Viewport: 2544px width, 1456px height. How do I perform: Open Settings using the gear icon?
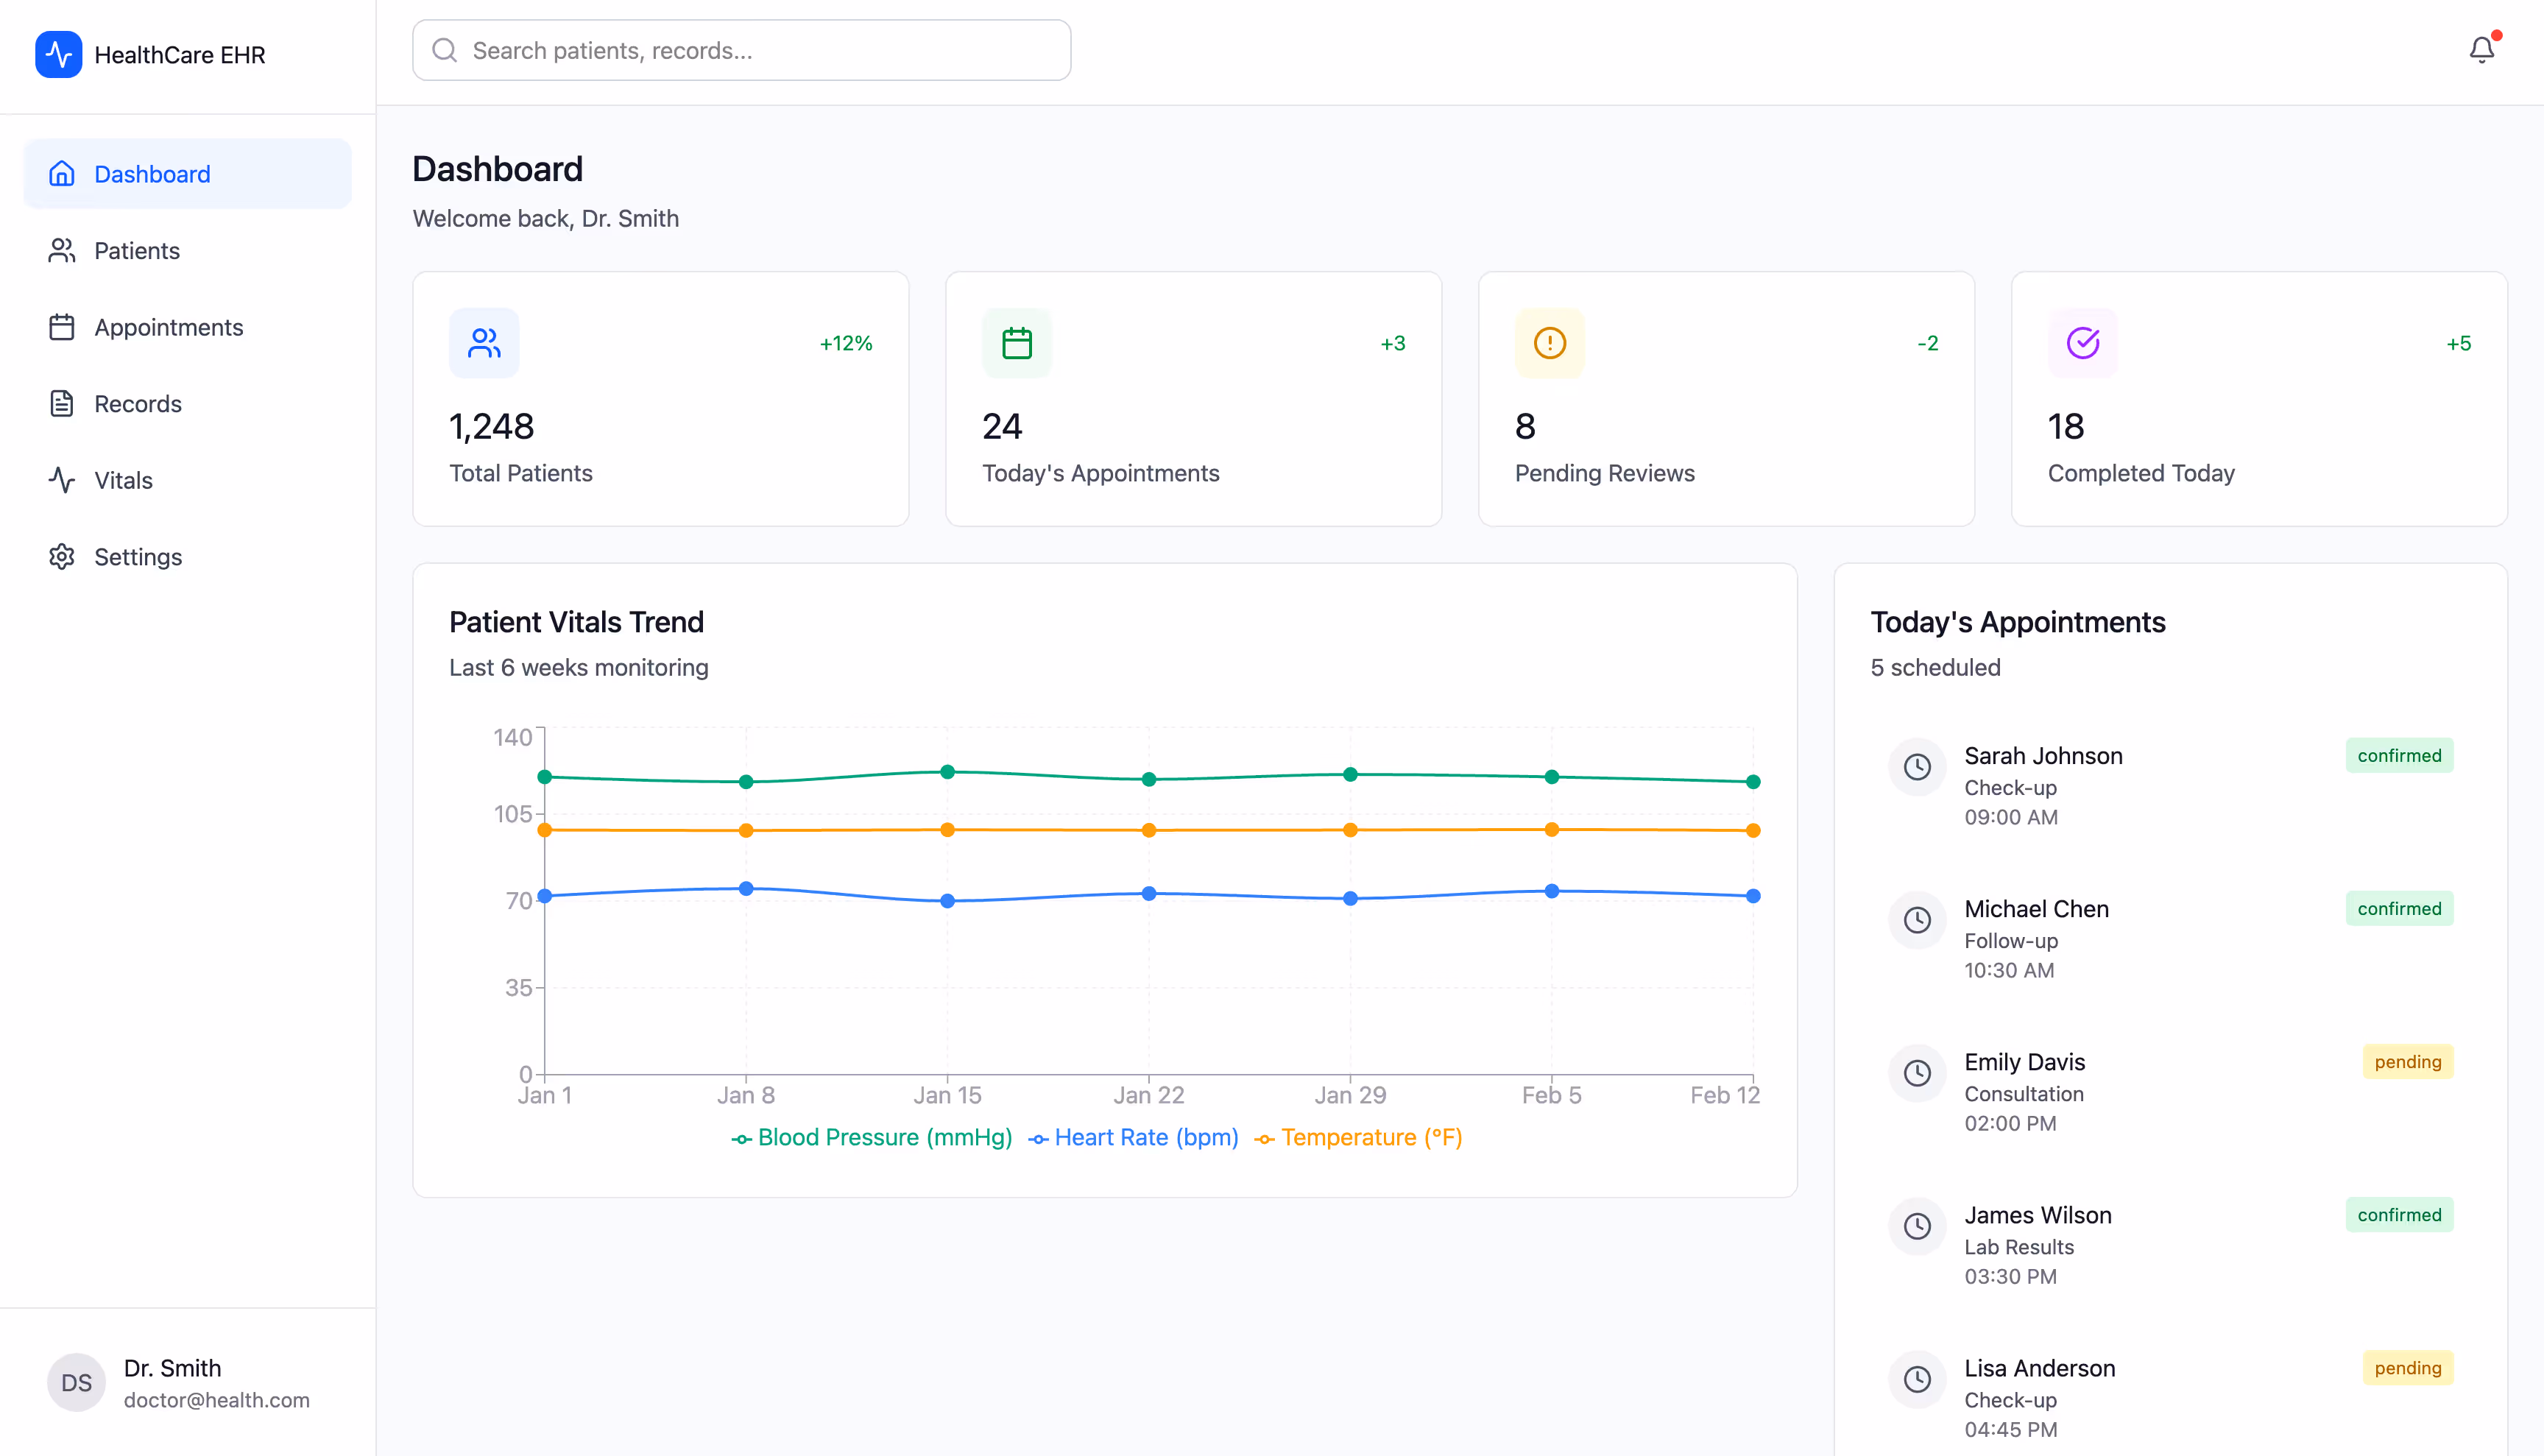click(62, 557)
